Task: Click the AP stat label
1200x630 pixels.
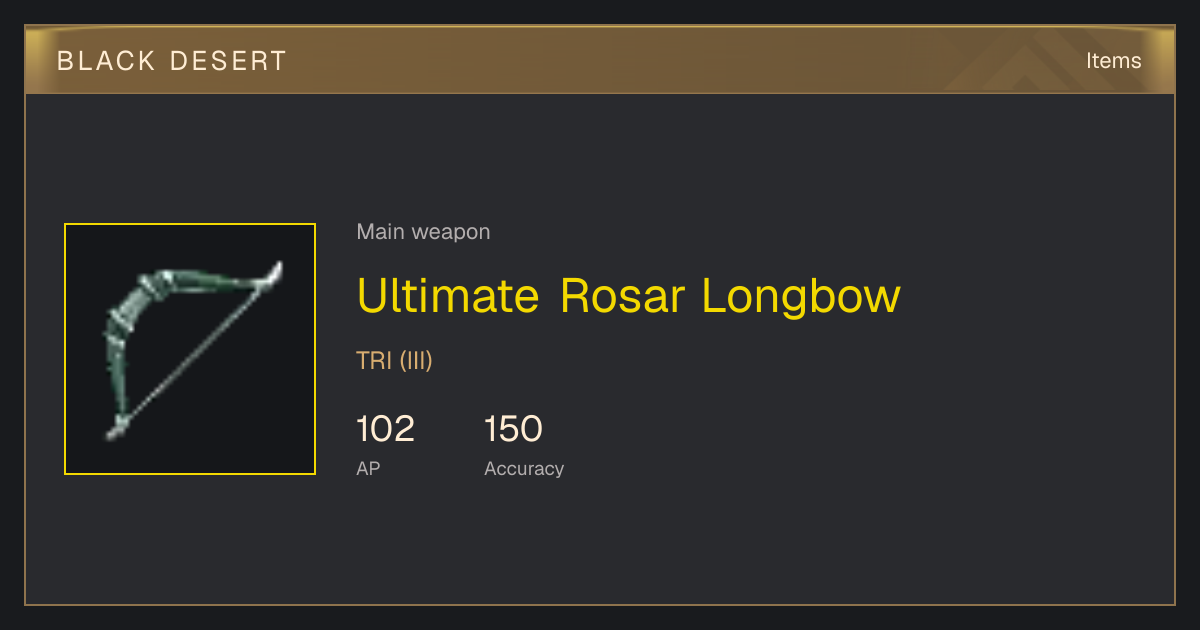Action: [368, 468]
